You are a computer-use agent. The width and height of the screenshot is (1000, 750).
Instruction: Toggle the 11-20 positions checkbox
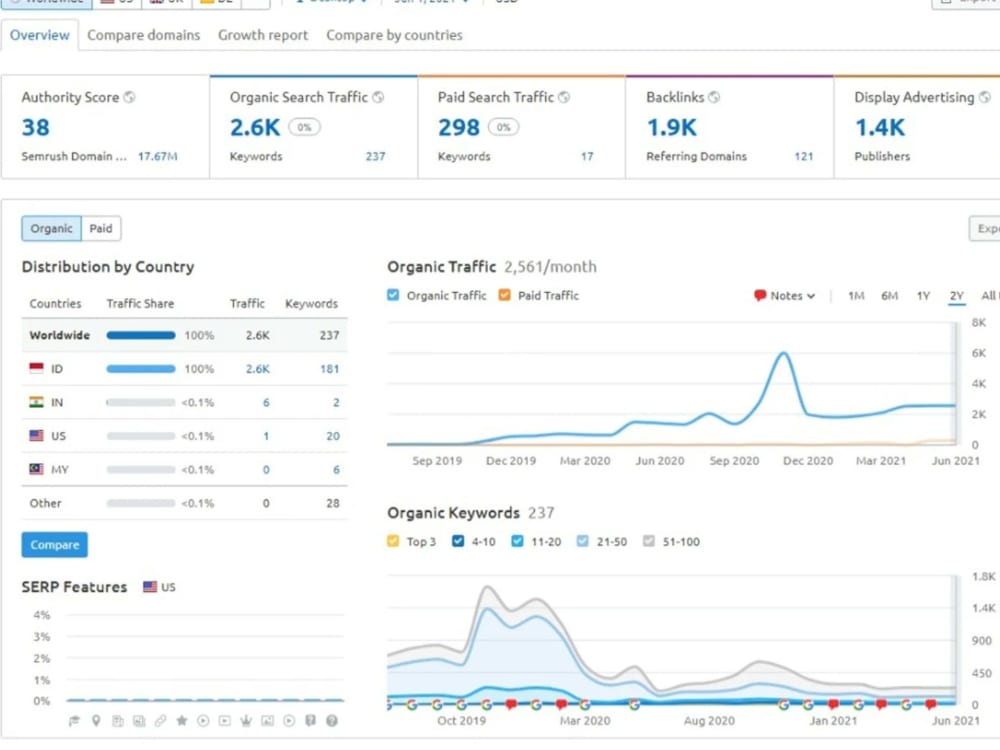click(517, 541)
